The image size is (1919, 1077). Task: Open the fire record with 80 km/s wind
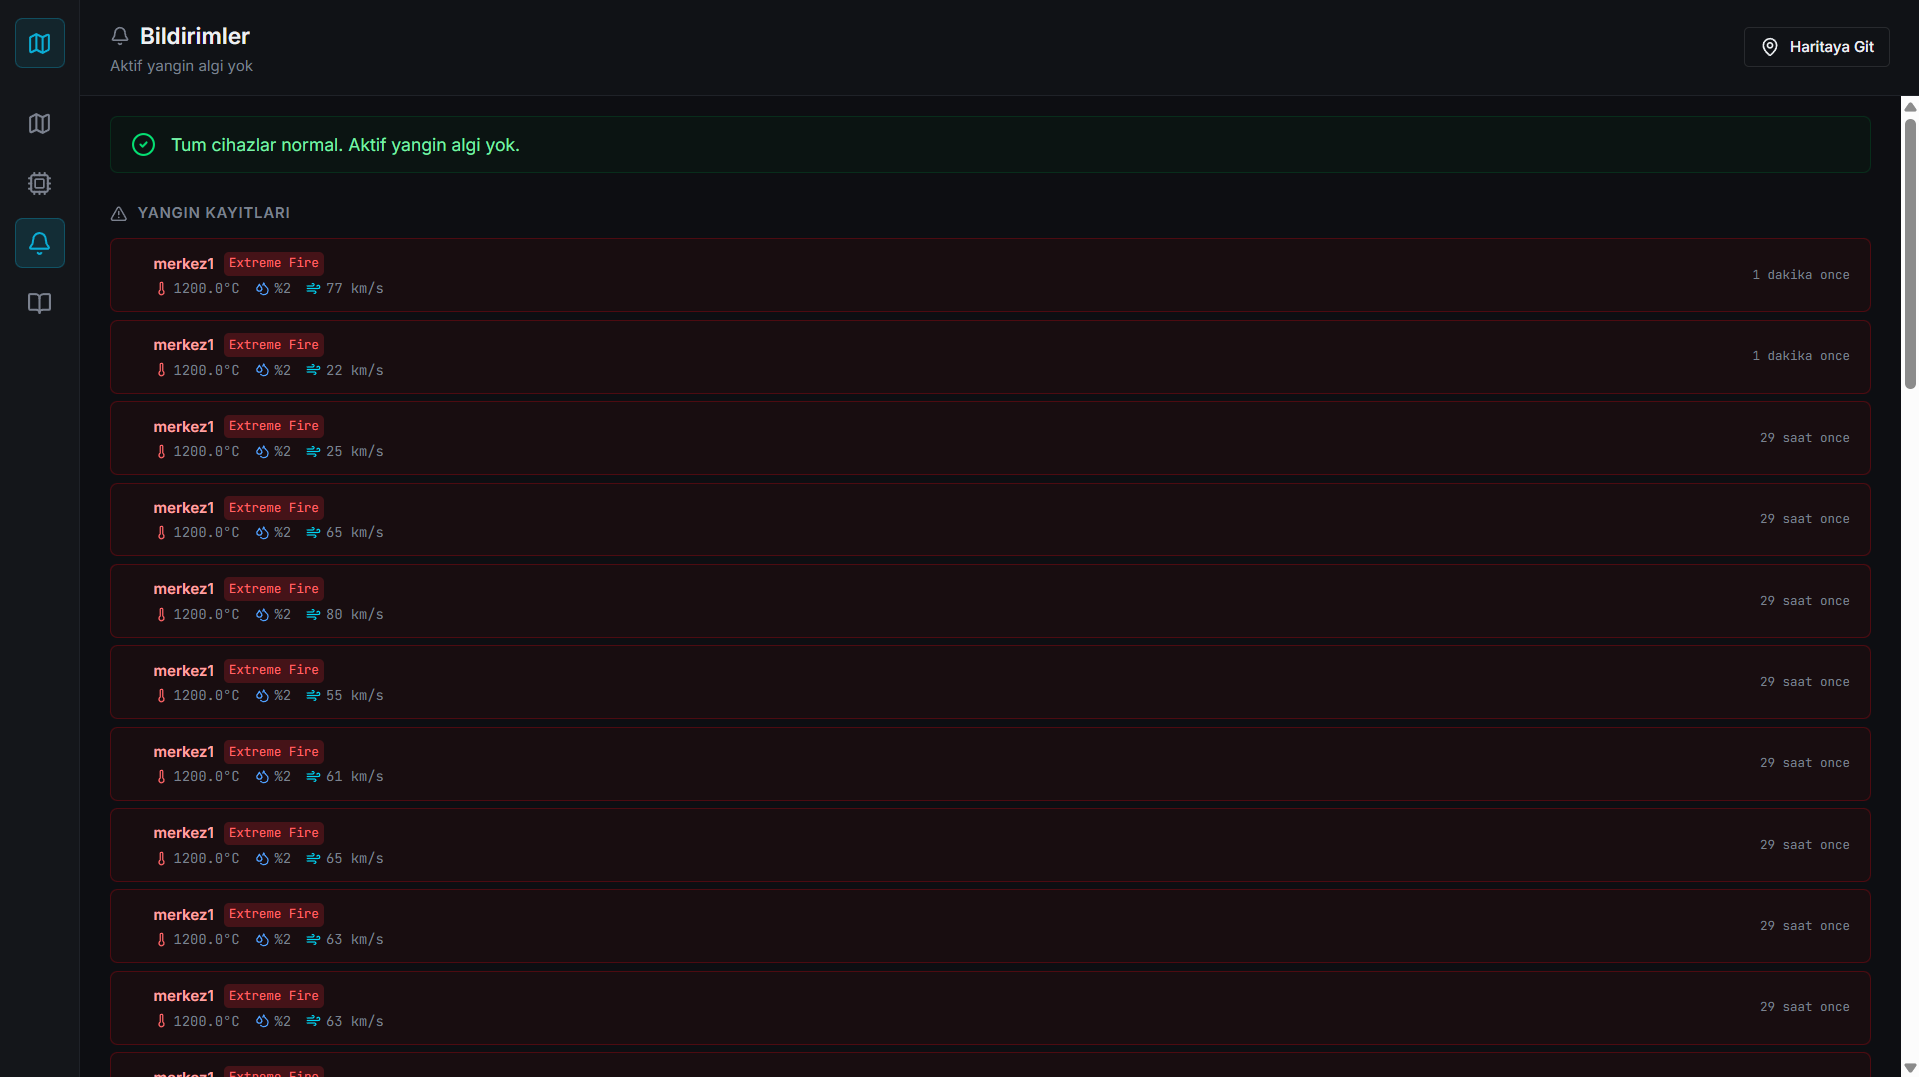[x=990, y=601]
